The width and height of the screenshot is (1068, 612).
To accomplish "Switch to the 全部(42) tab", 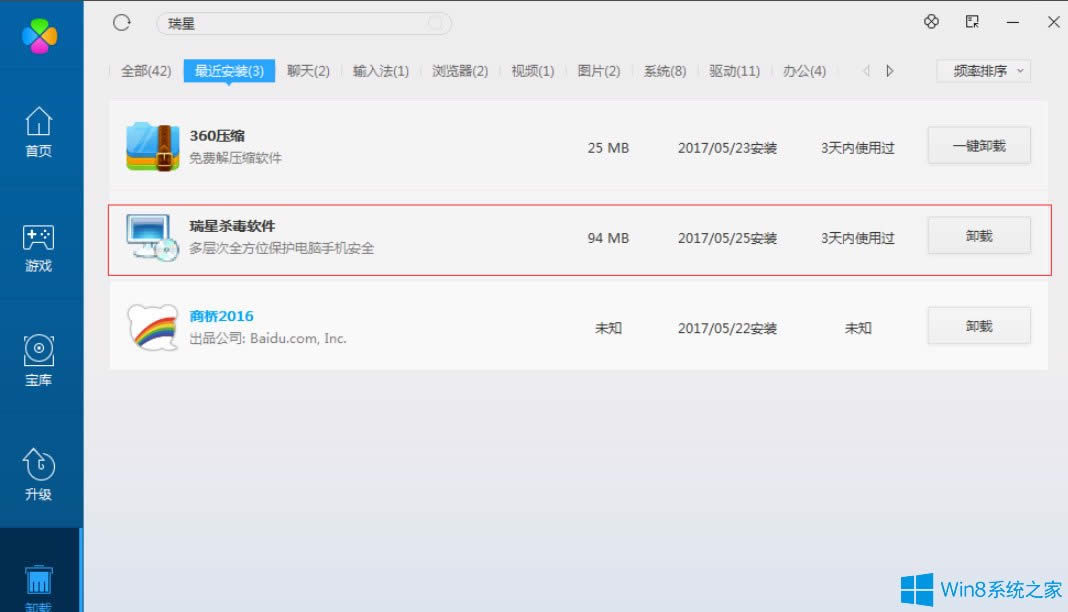I will (145, 70).
